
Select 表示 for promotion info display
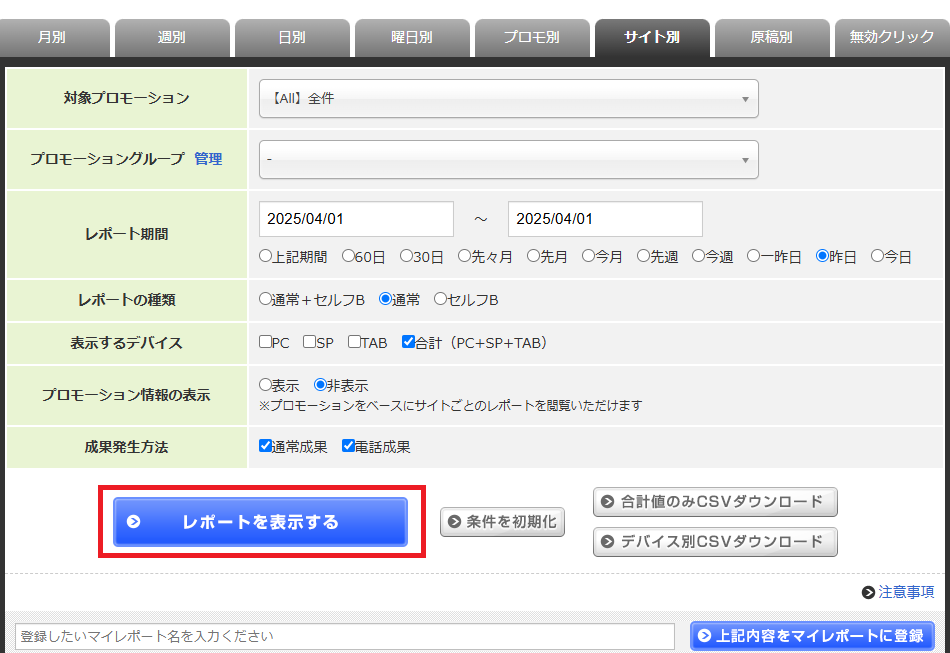point(266,384)
